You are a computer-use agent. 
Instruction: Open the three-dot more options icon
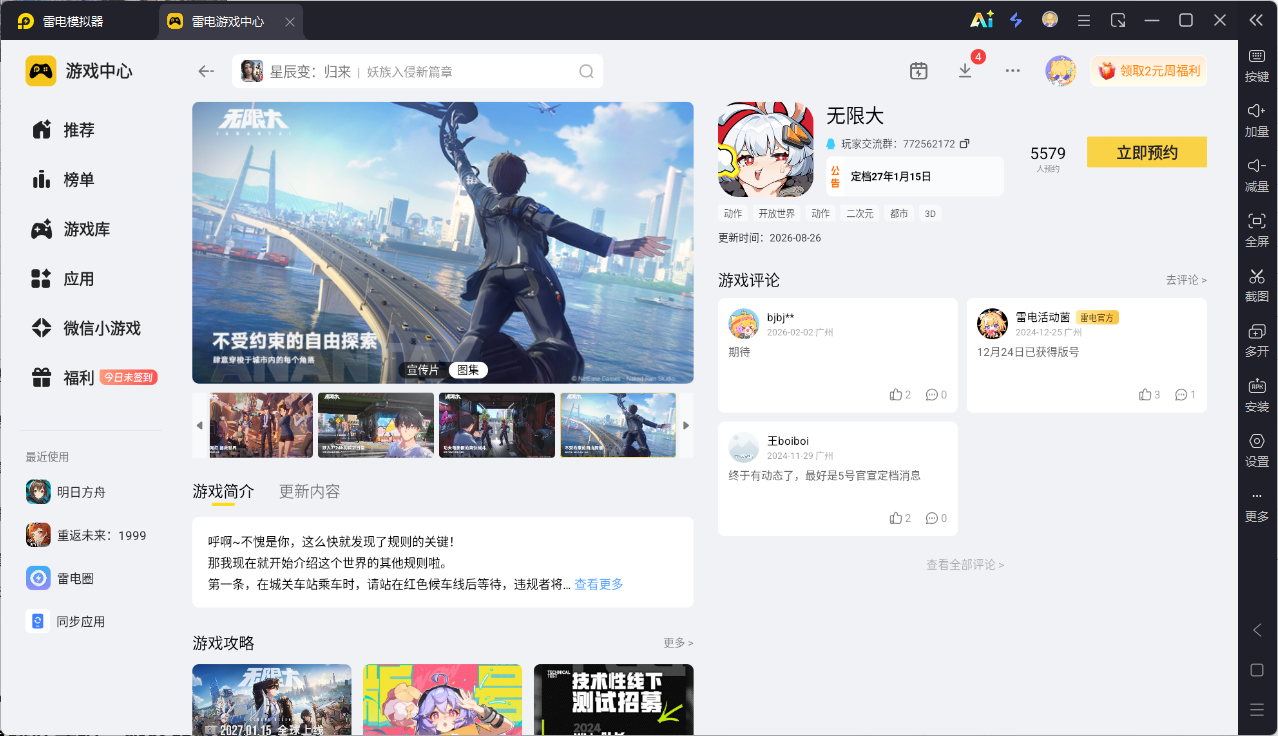1013,71
